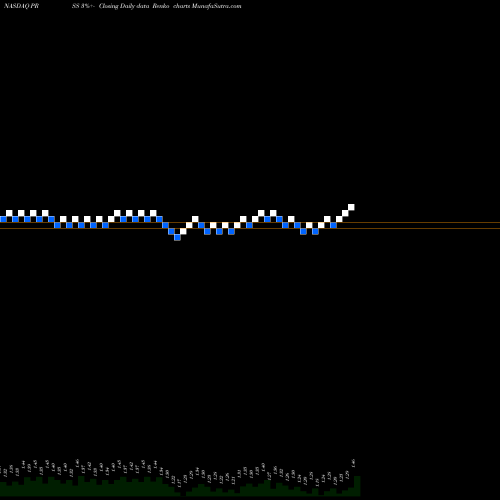
Task: Click the 'Closing Daily data' title text
Action: tap(124, 6)
